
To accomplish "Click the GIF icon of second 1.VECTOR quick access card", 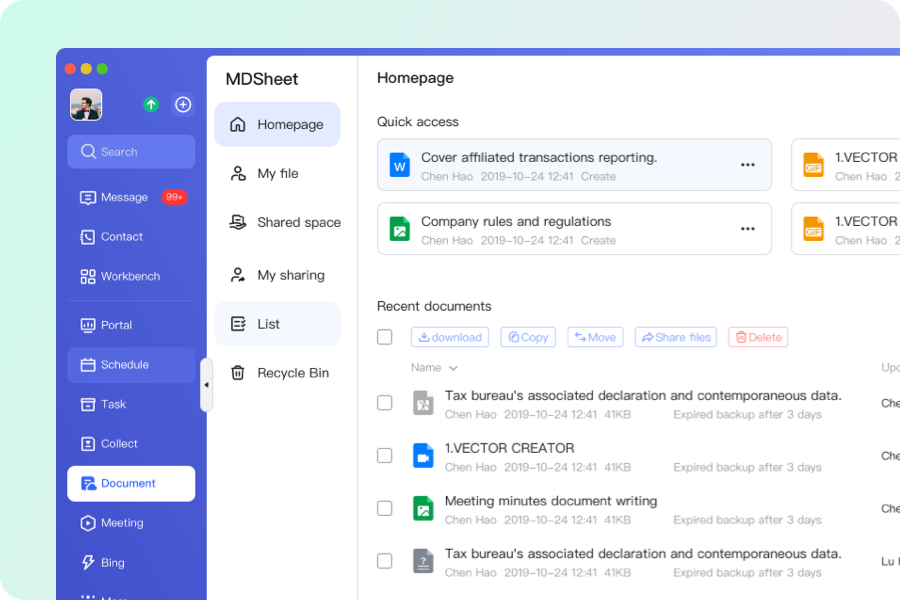I will (813, 229).
